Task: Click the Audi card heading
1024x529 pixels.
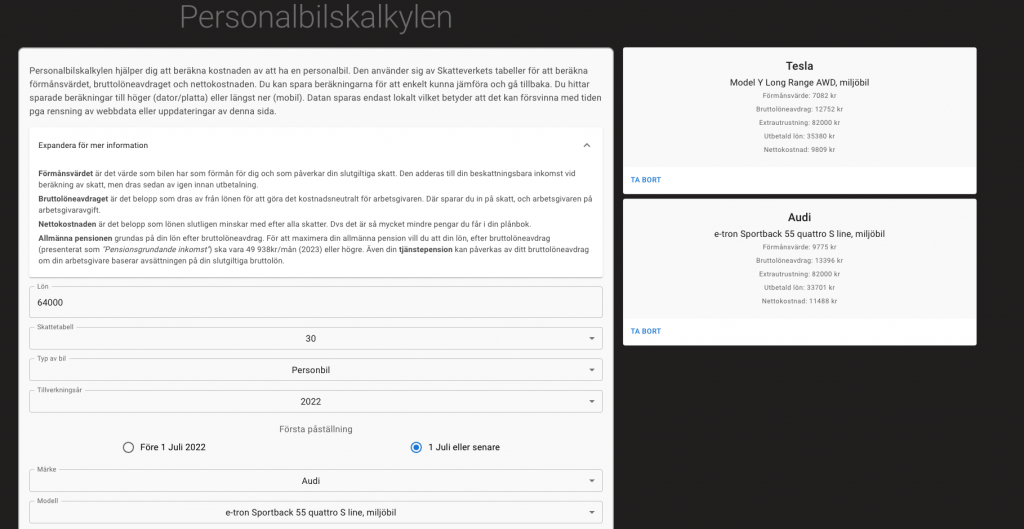Action: coord(799,217)
